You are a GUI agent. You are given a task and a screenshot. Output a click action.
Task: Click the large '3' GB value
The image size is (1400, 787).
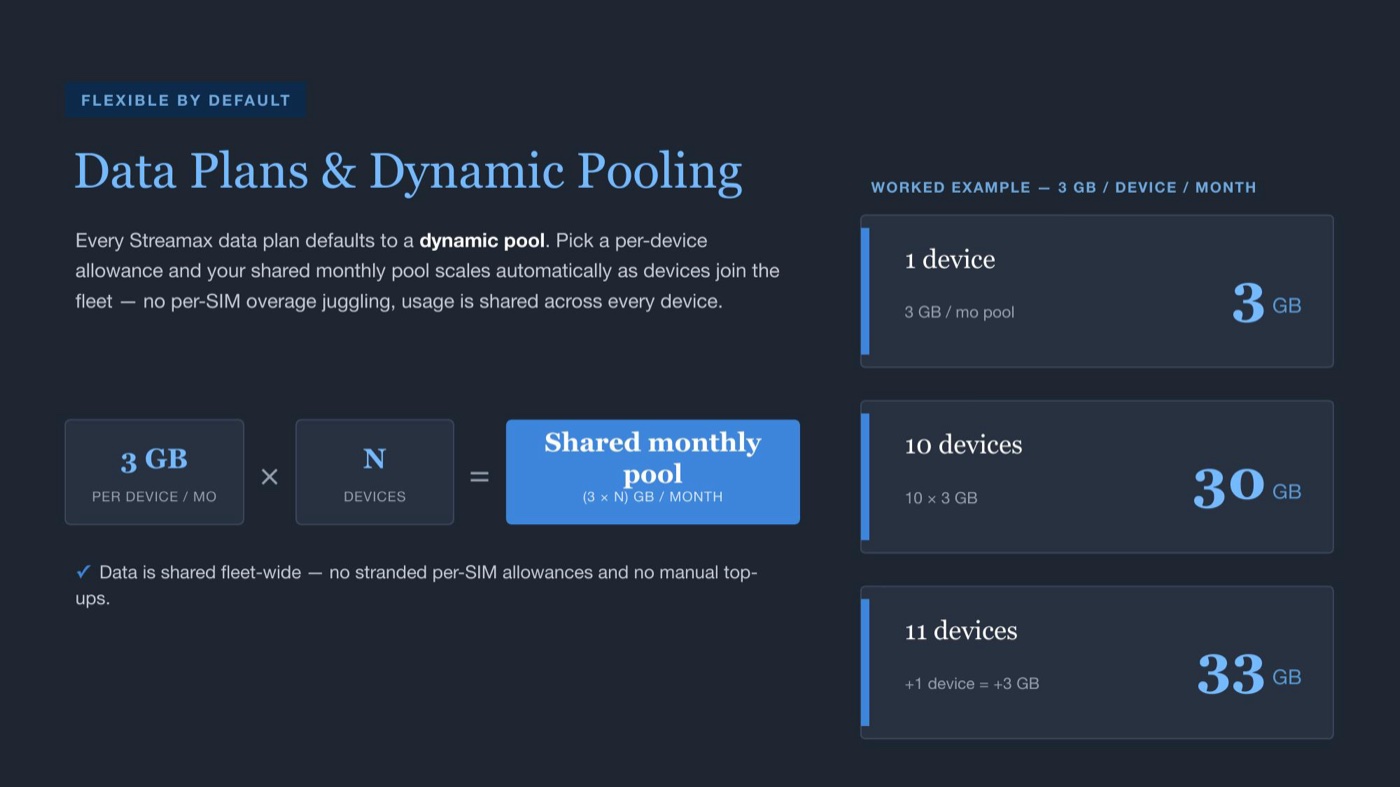(1249, 304)
